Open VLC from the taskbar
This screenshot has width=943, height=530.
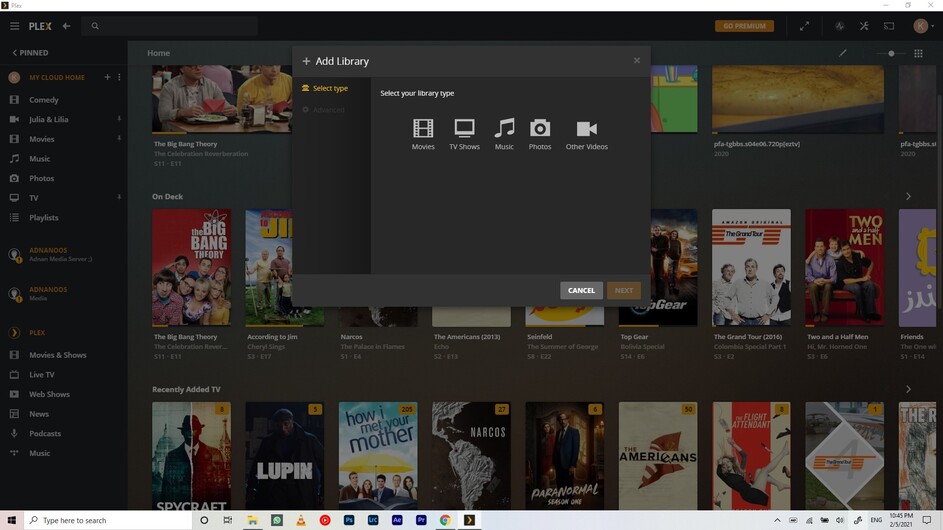click(301, 520)
